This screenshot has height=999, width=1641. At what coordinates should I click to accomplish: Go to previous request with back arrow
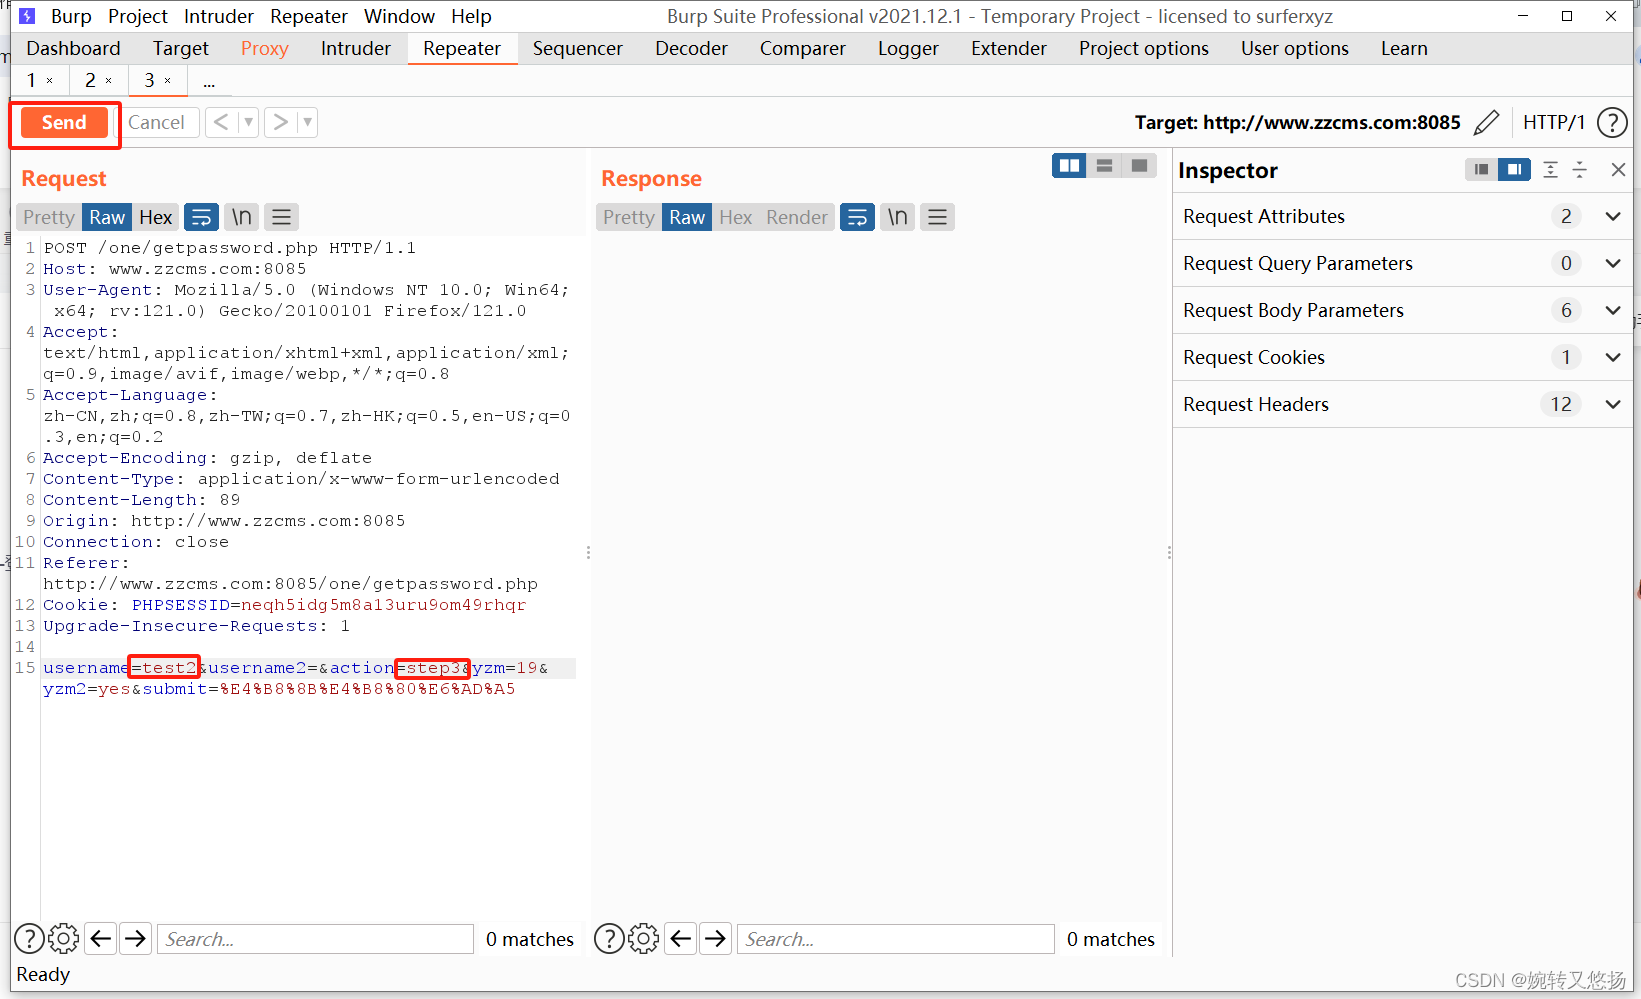tap(221, 122)
